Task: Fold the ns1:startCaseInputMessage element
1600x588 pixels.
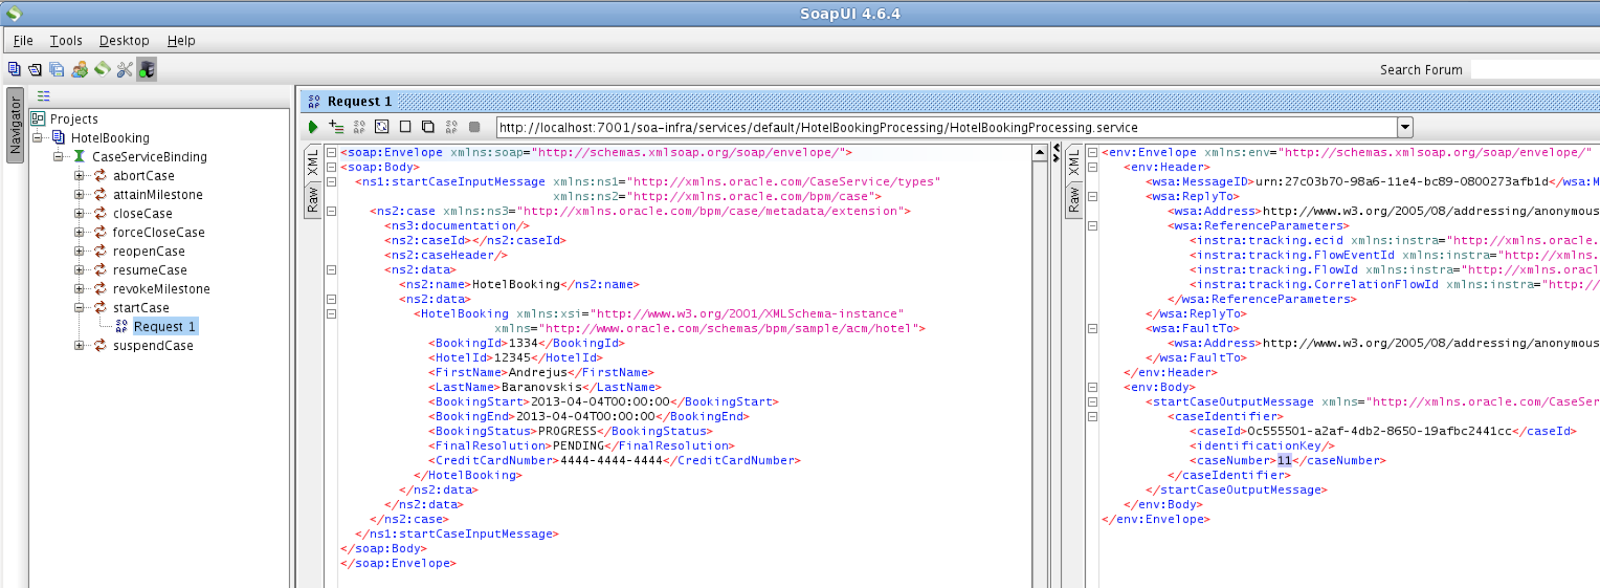Action: click(331, 182)
